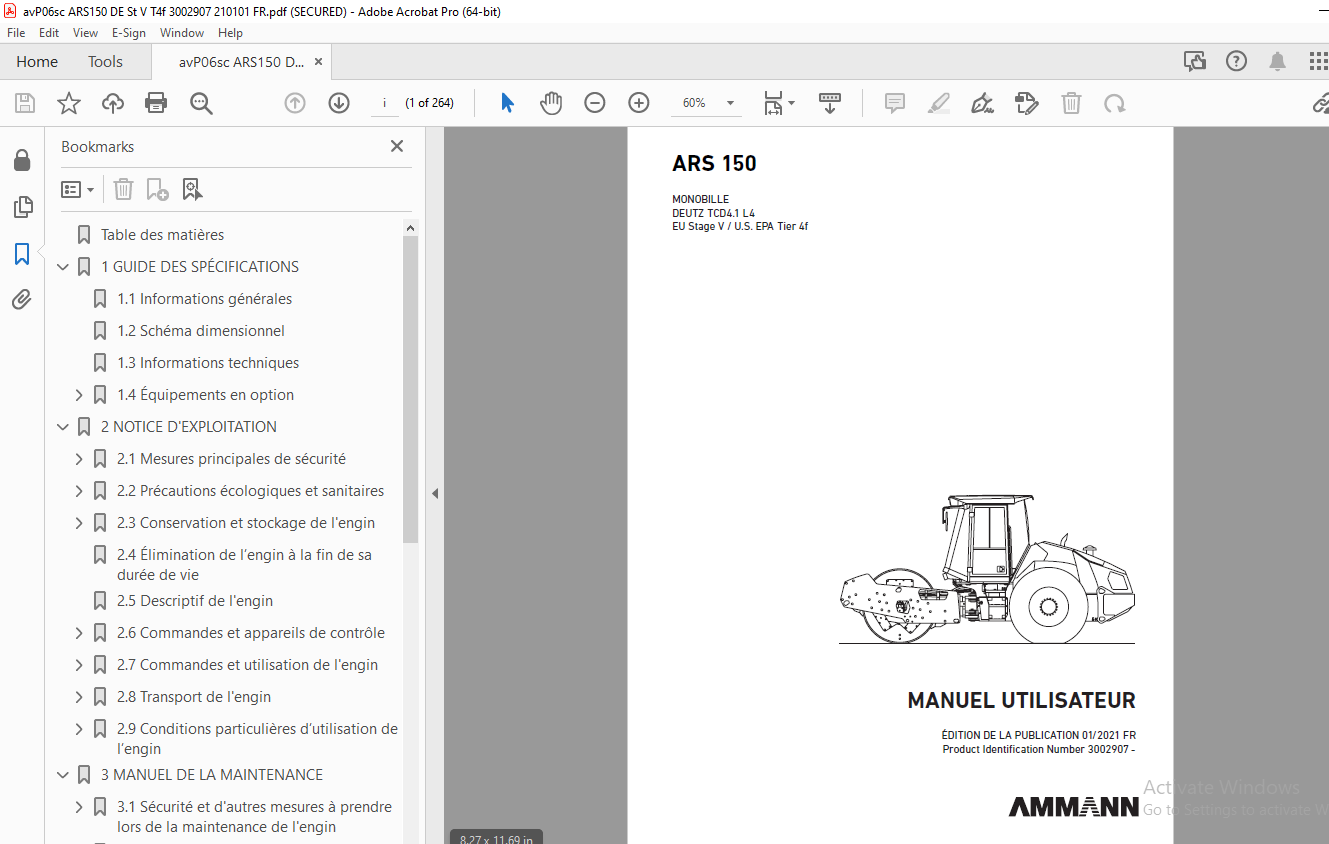Open Page Thumbnails panel

(22, 207)
